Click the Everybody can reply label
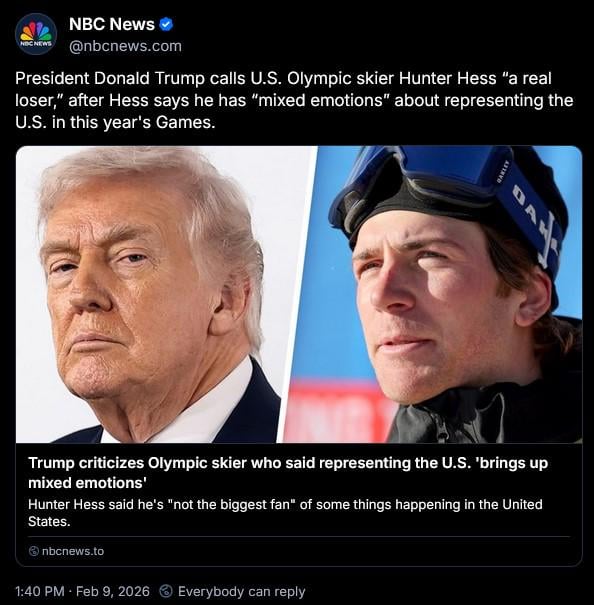 click(242, 591)
